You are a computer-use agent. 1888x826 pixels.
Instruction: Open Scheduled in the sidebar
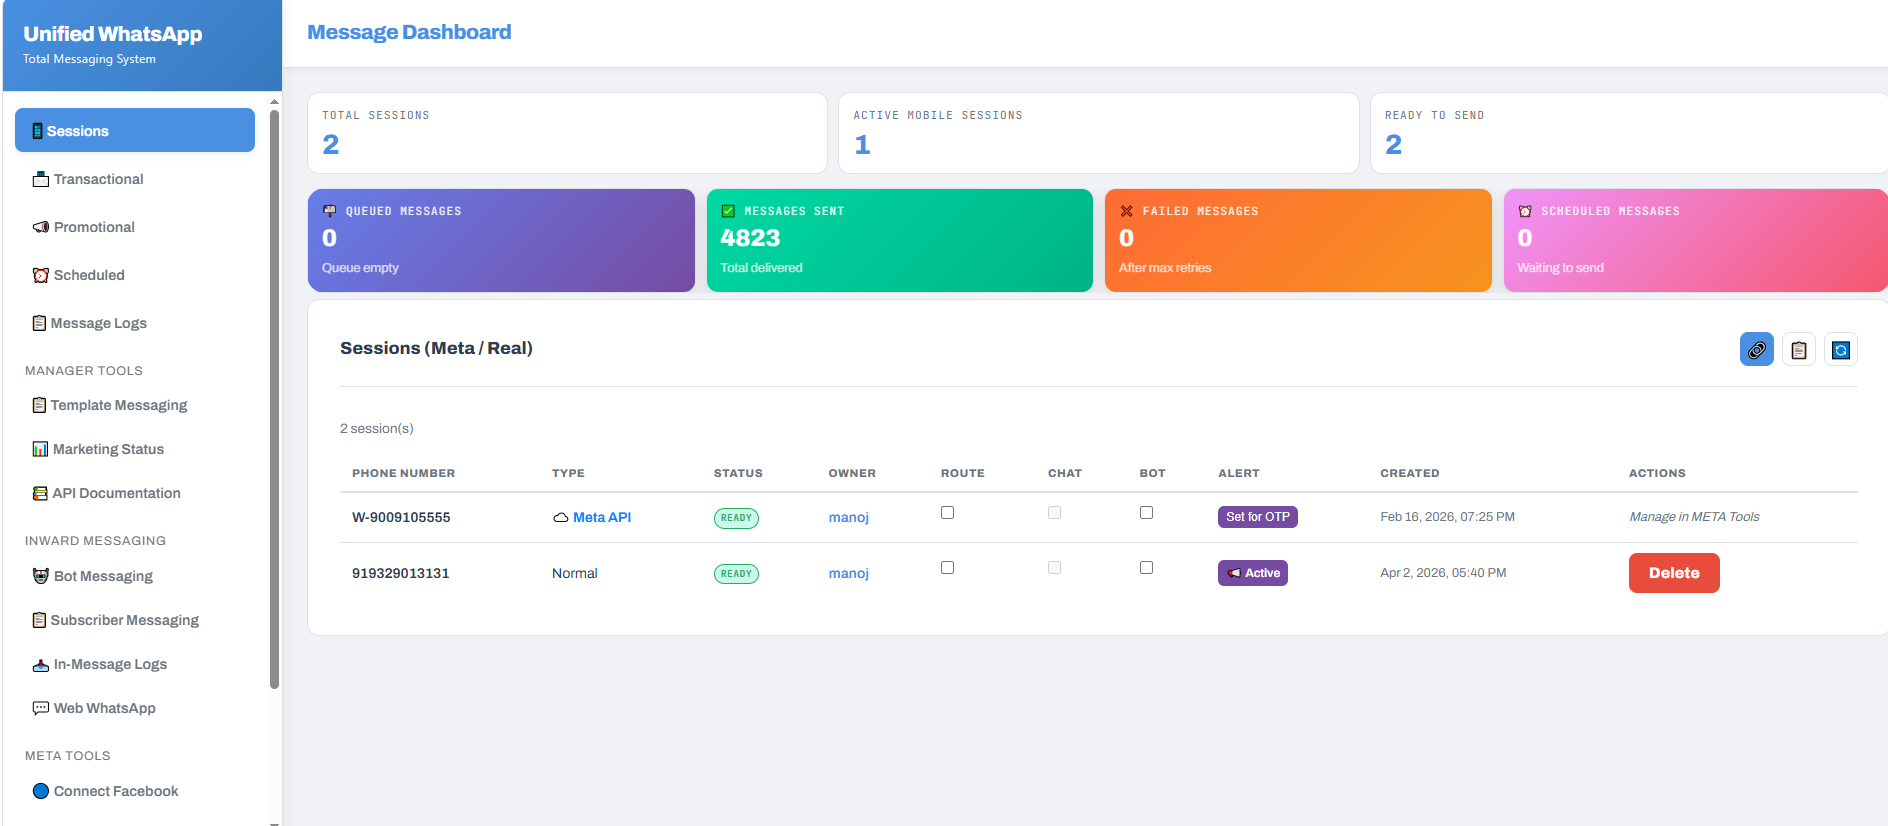(x=135, y=275)
